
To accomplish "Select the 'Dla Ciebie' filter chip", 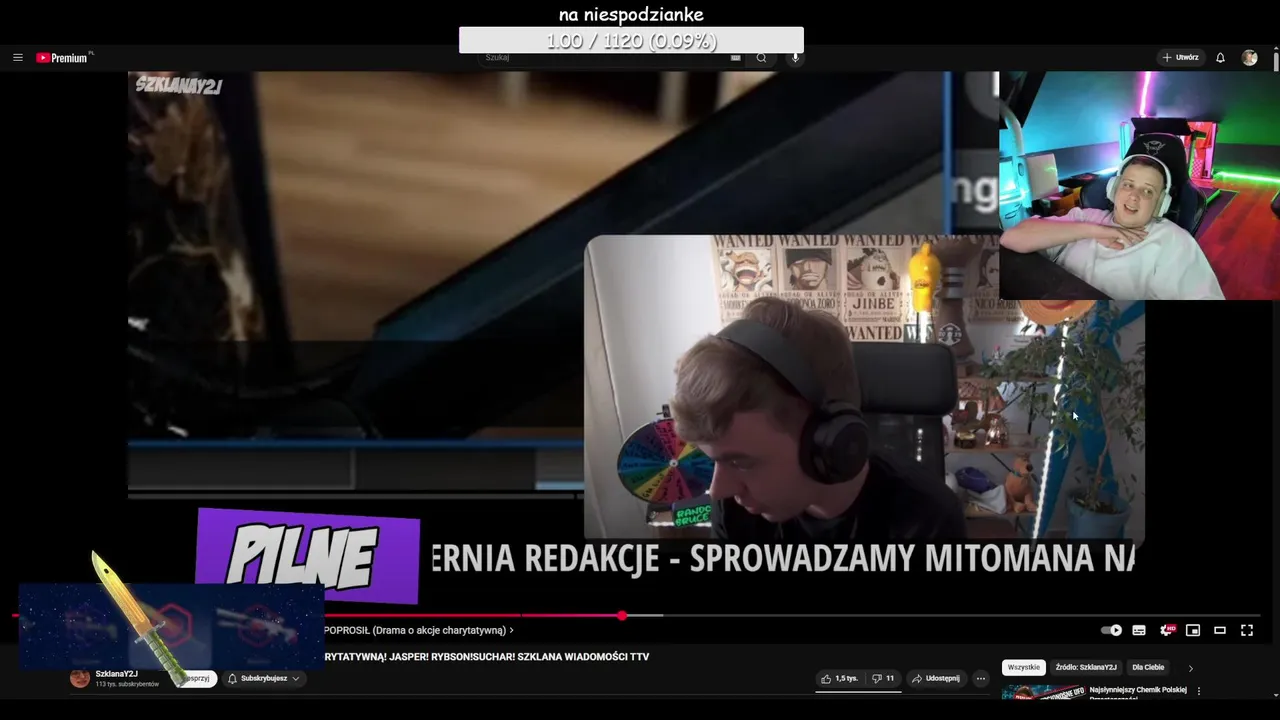I will coord(1148,667).
